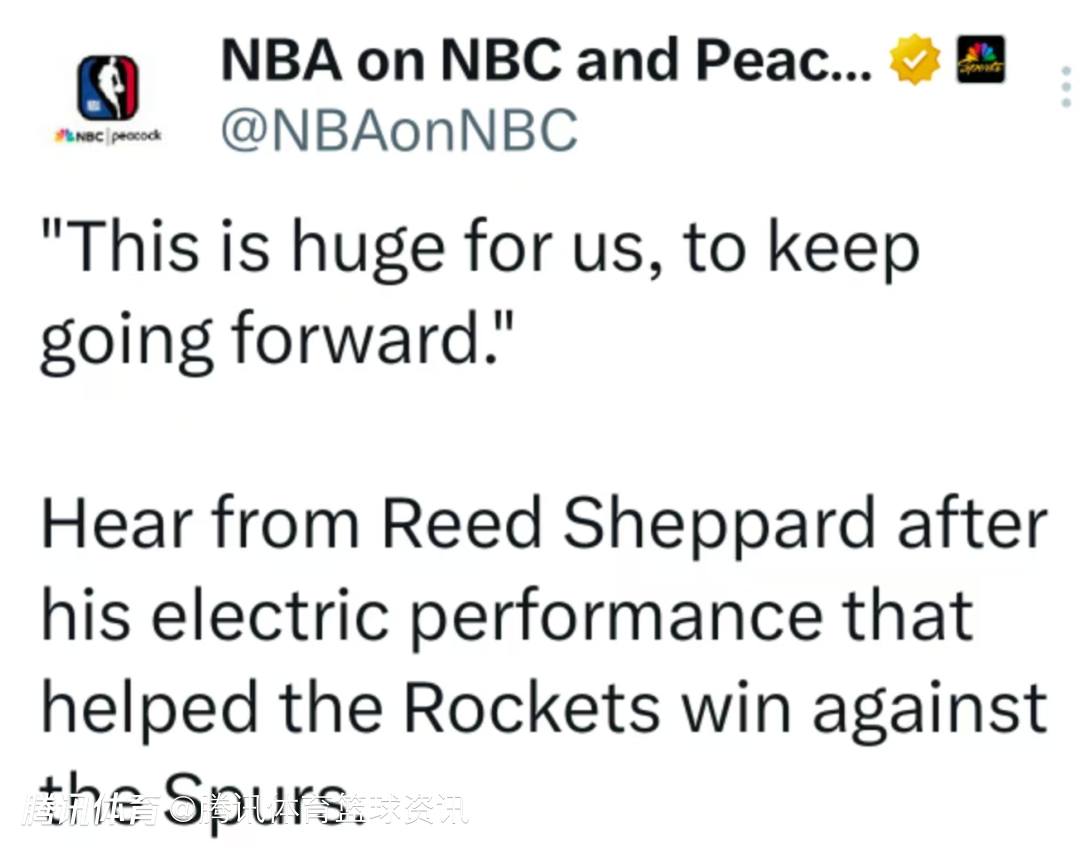Open the three-dot more options menu
The image size is (1080, 845).
click(1064, 88)
